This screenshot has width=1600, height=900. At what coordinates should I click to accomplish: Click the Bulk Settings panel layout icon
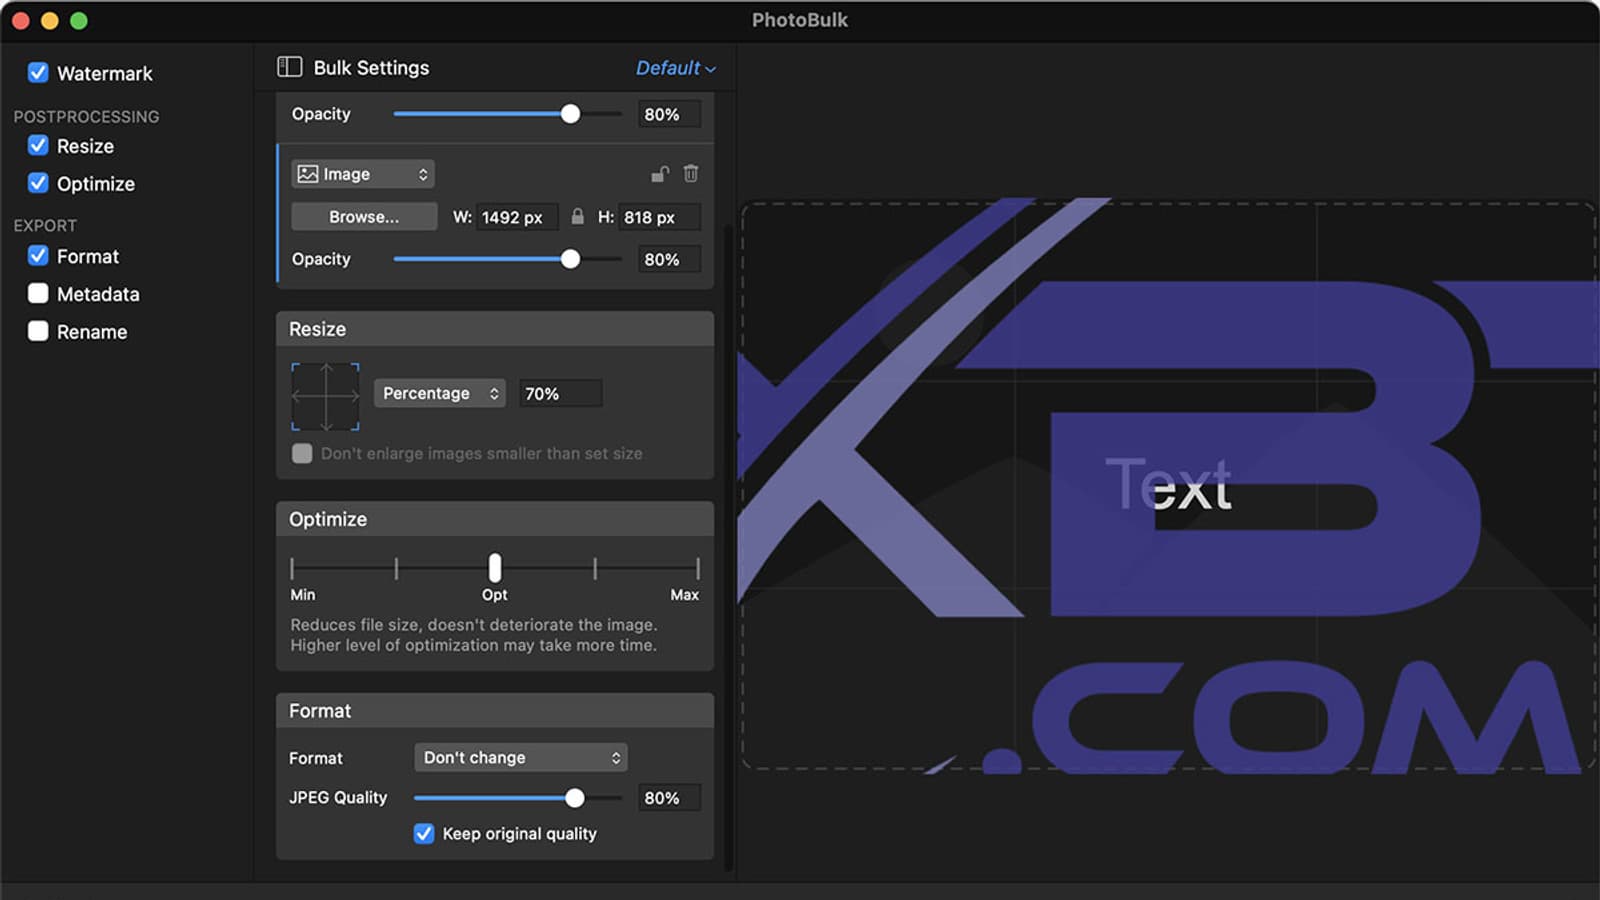click(x=289, y=67)
